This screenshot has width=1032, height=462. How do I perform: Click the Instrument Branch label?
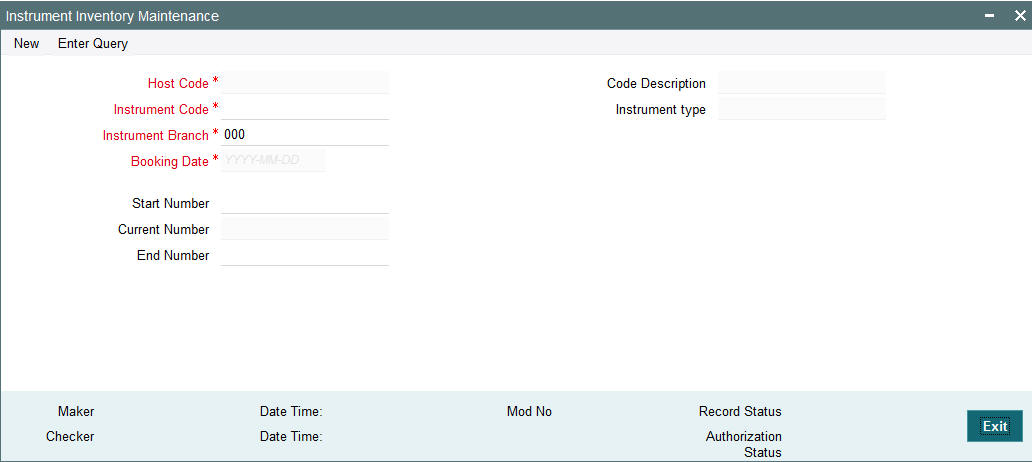[x=156, y=136]
